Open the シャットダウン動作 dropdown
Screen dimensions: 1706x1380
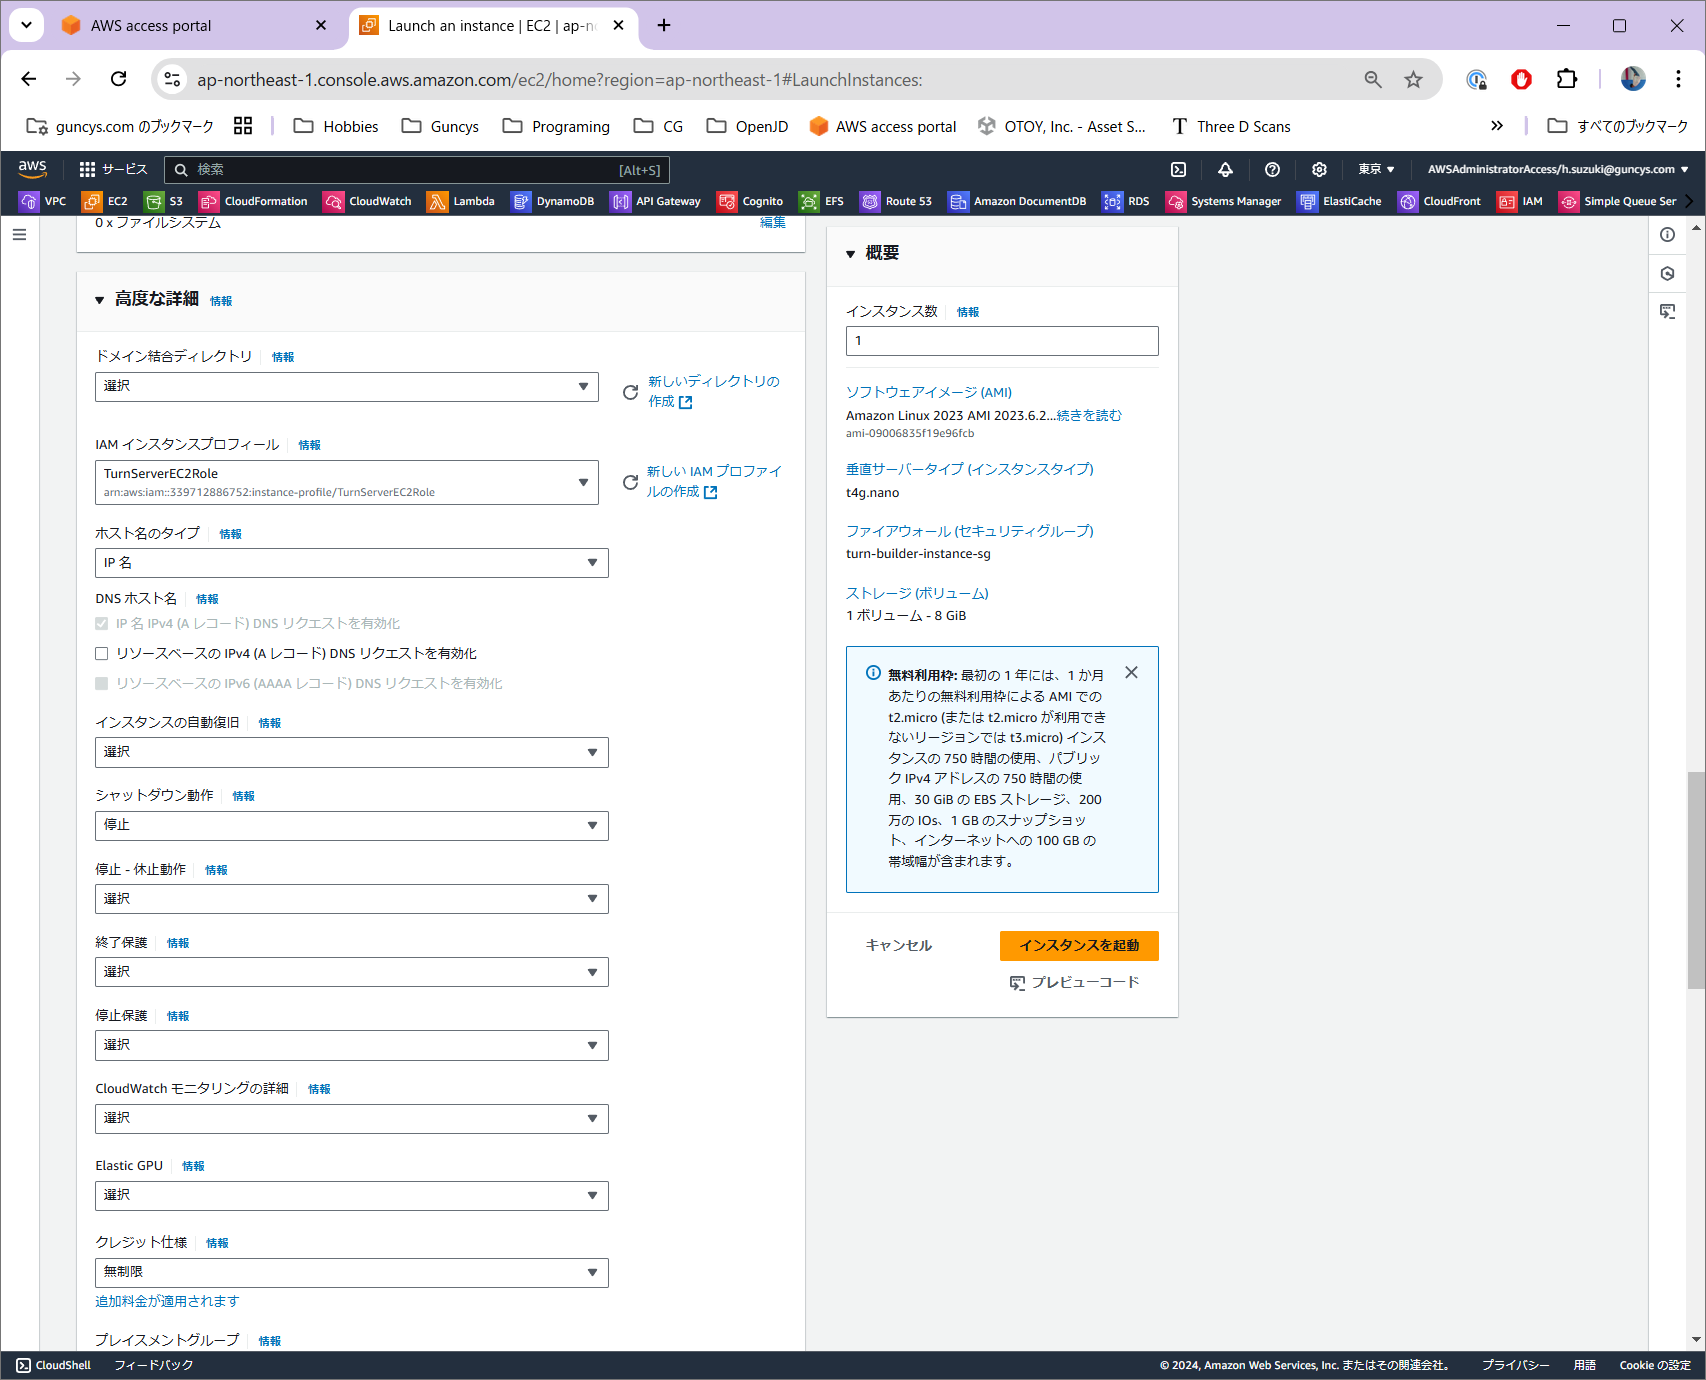pyautogui.click(x=352, y=825)
